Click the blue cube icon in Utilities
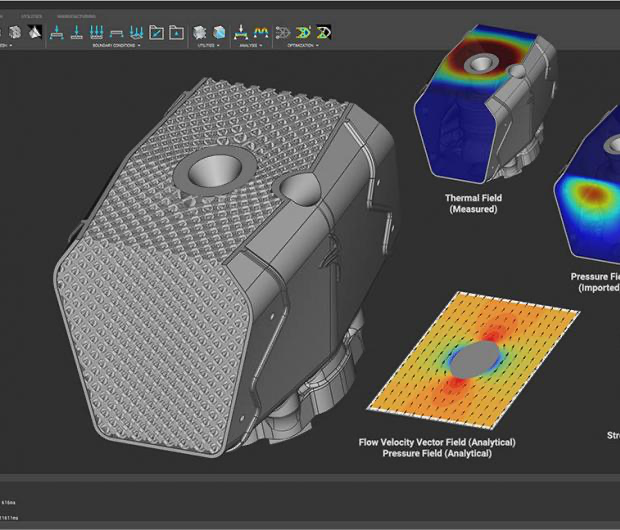The height and width of the screenshot is (530, 620). 217,33
